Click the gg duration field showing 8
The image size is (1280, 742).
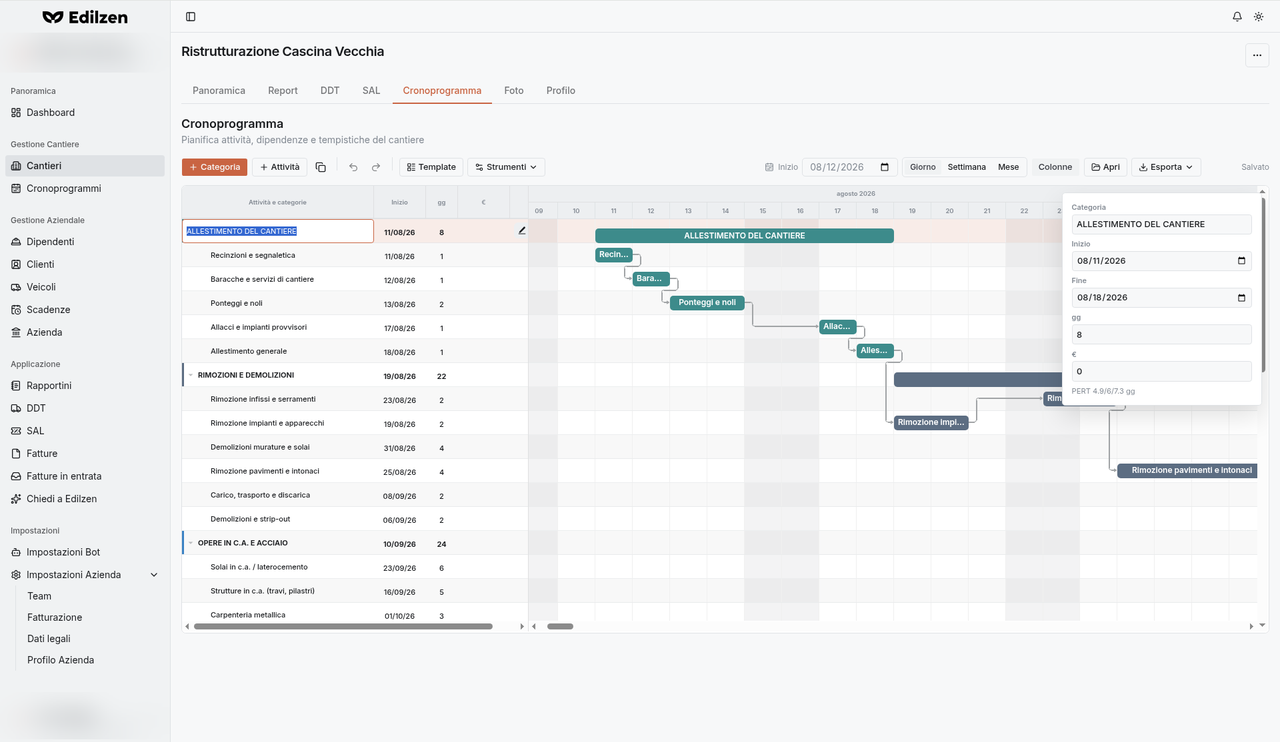1161,334
